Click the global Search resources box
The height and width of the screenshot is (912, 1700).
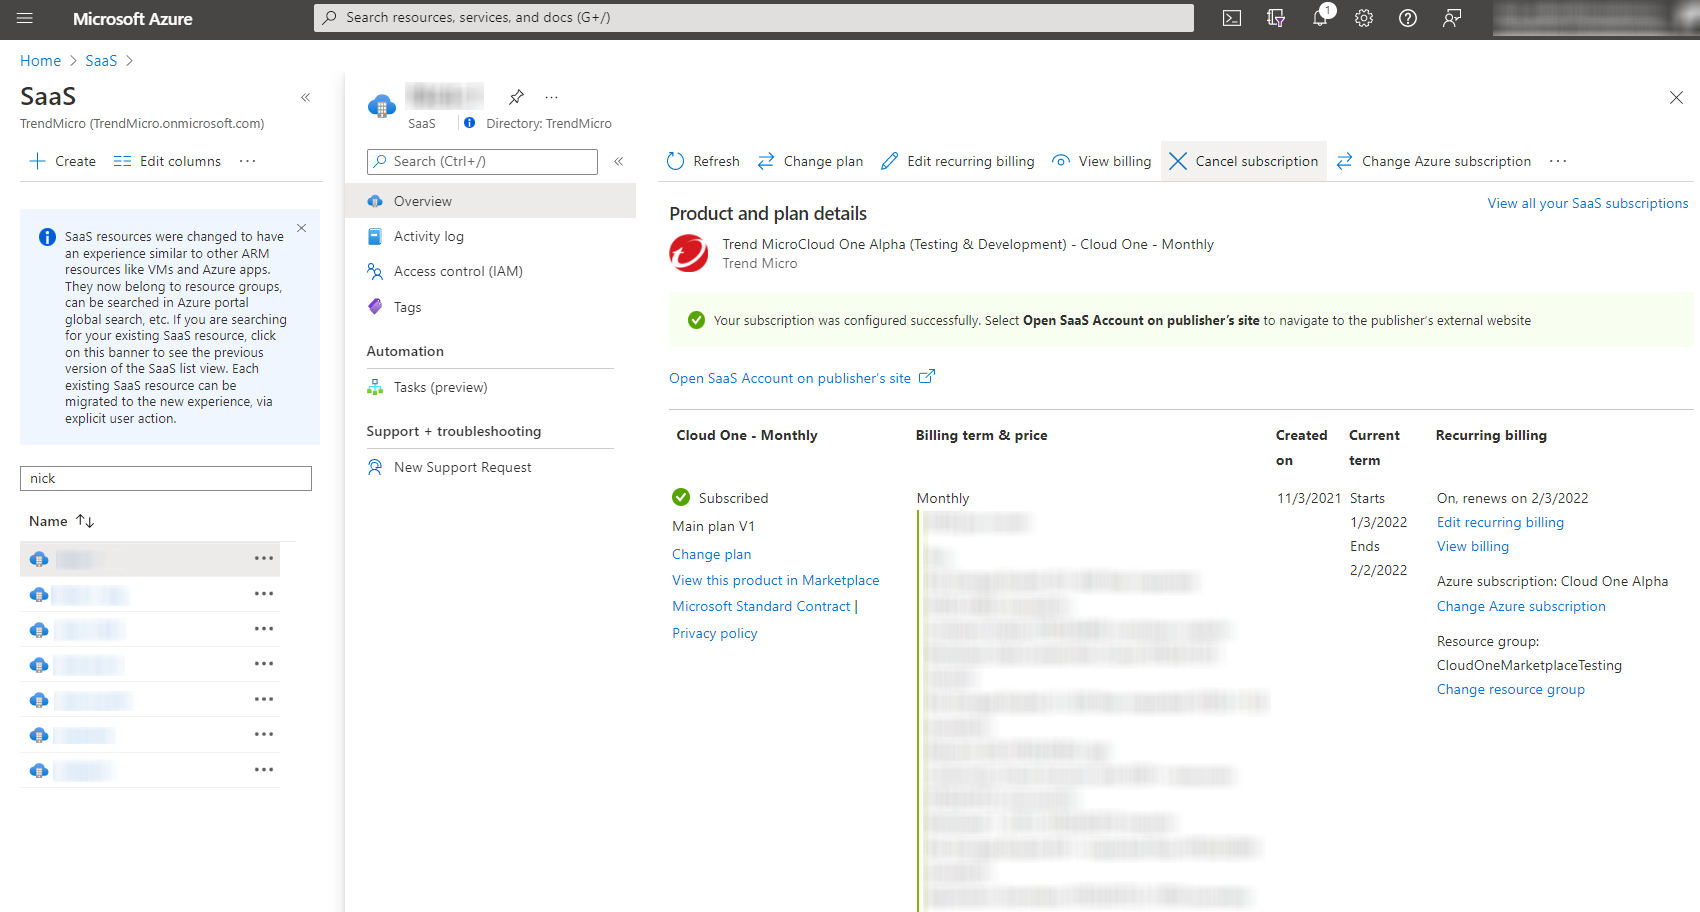click(754, 18)
